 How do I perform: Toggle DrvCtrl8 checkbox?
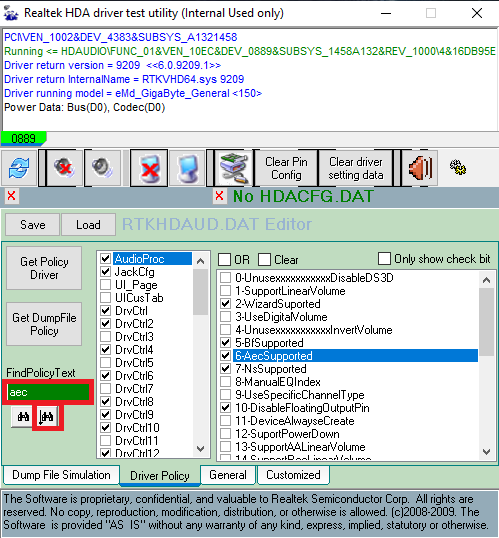pos(105,401)
